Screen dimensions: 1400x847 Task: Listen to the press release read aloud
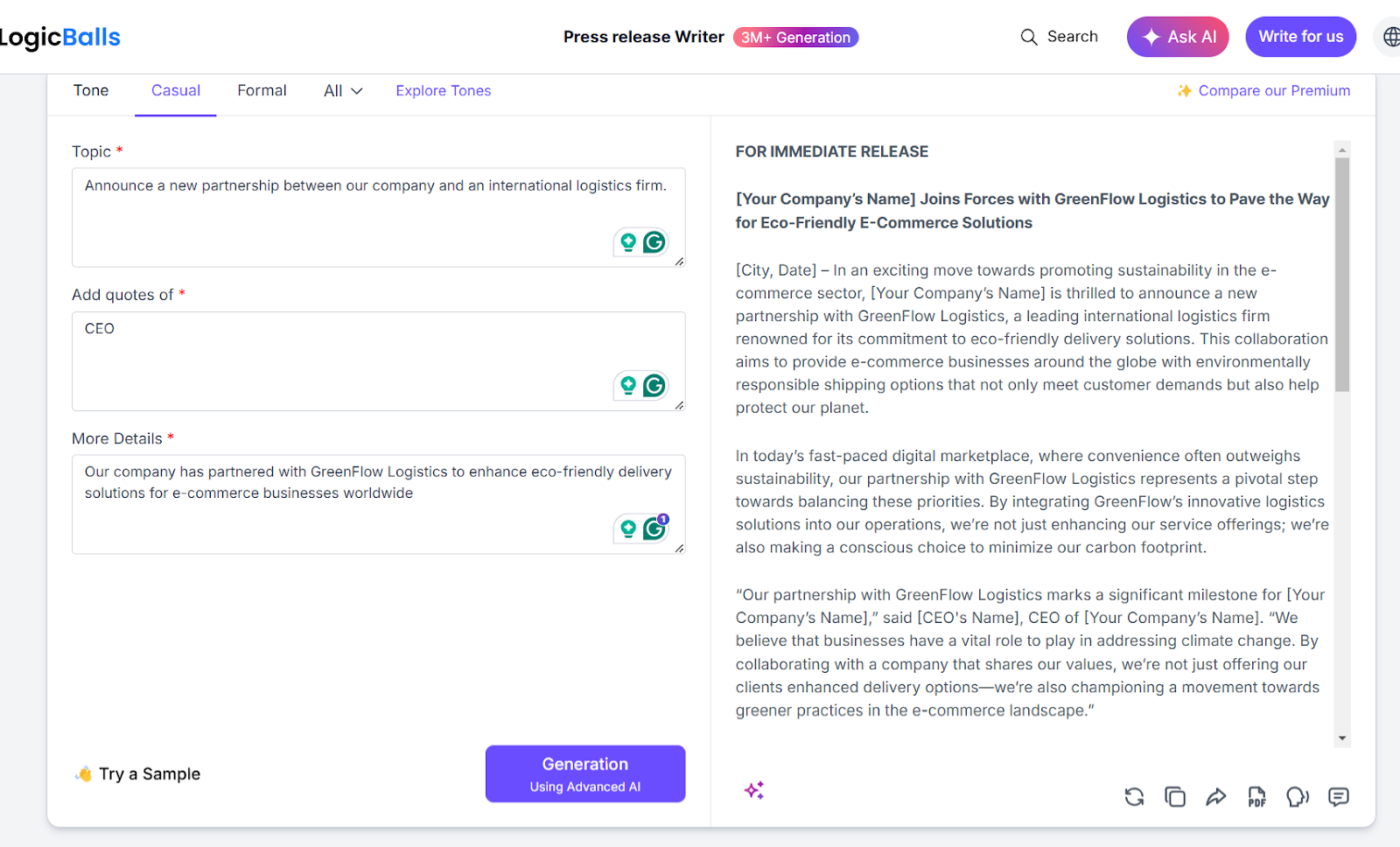1298,796
